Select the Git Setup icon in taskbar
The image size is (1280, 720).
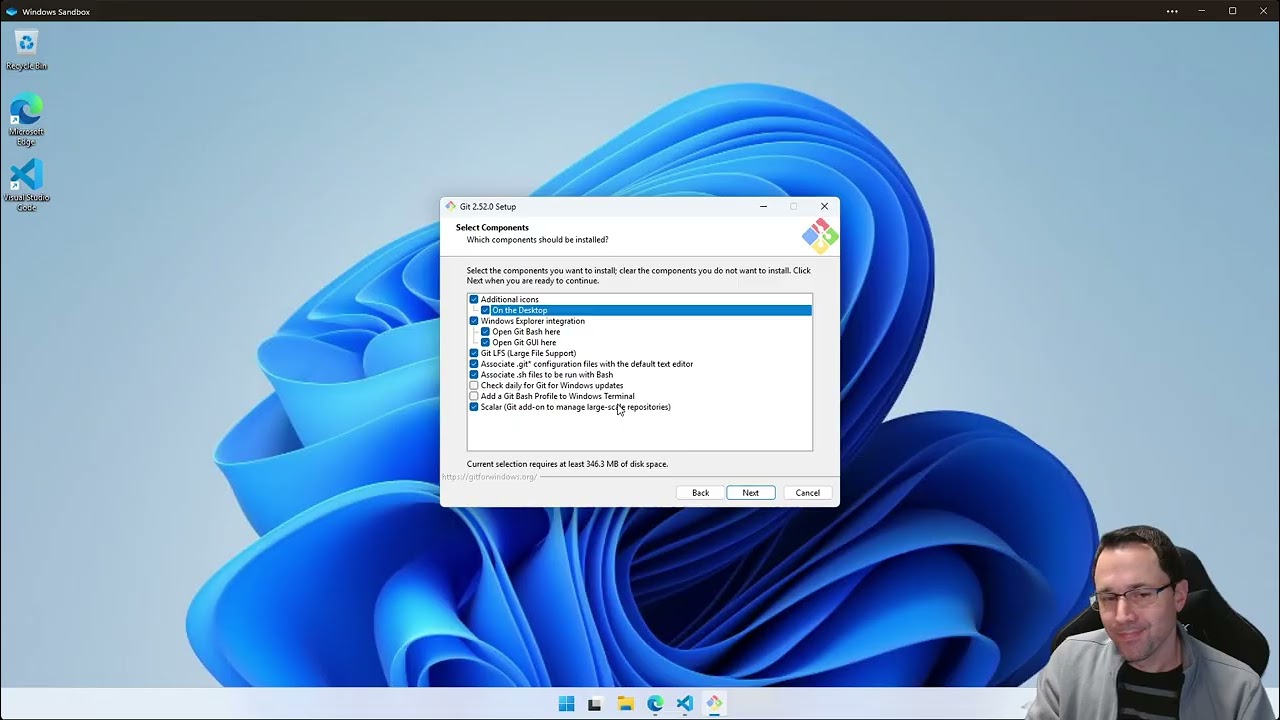click(x=714, y=704)
